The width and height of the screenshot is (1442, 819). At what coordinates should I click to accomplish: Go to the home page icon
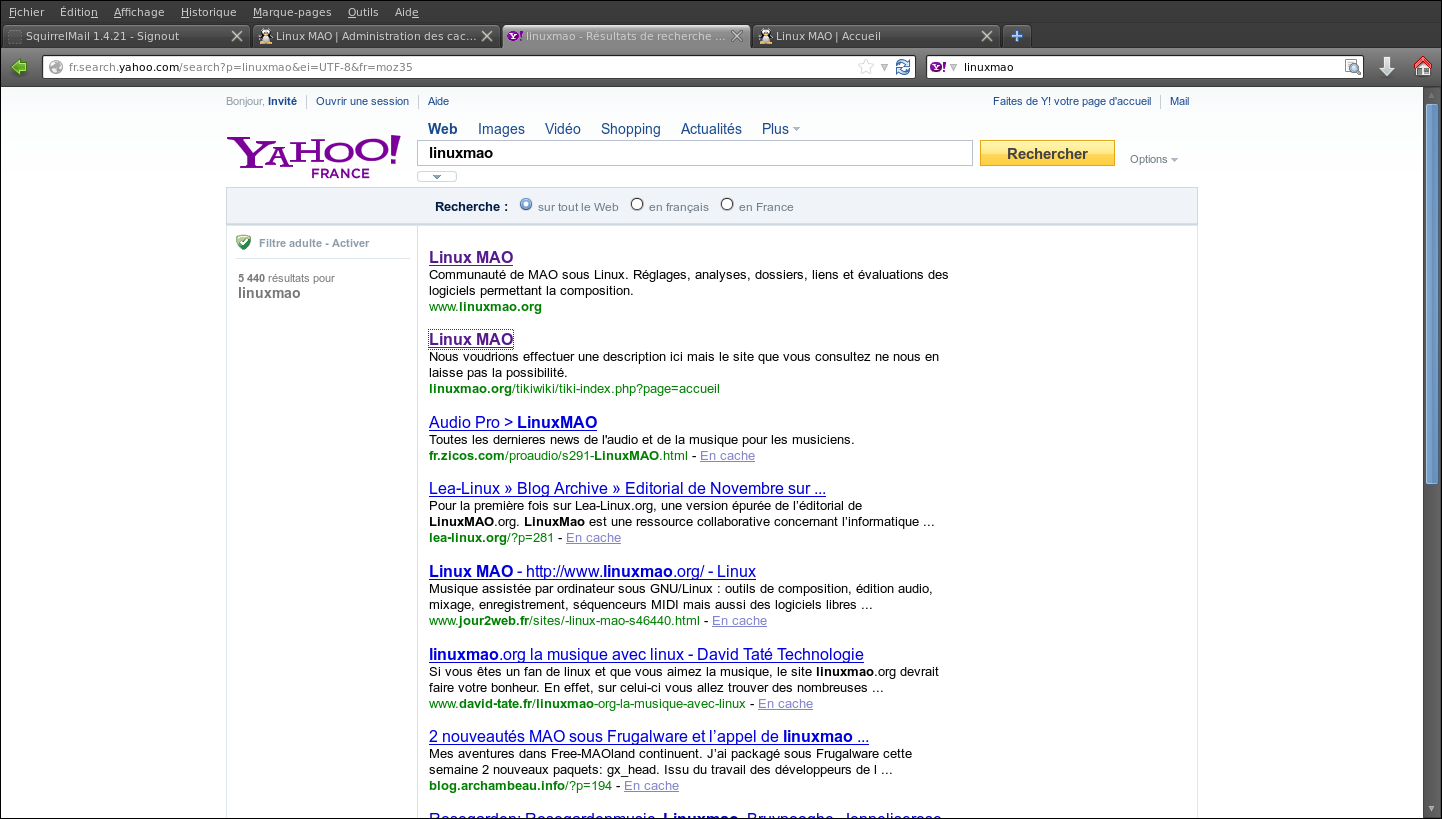point(1422,67)
